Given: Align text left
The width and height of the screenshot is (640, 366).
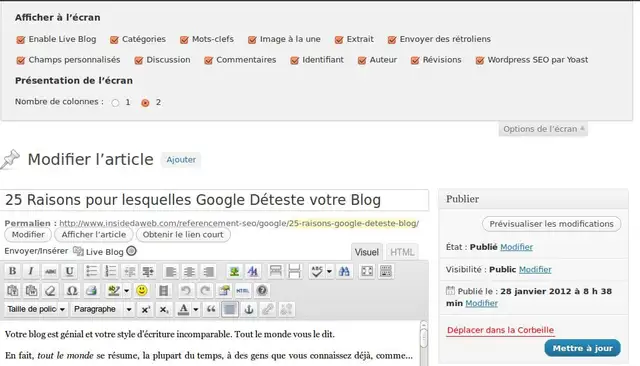Looking at the screenshot, I should pyautogui.click(x=171, y=271).
